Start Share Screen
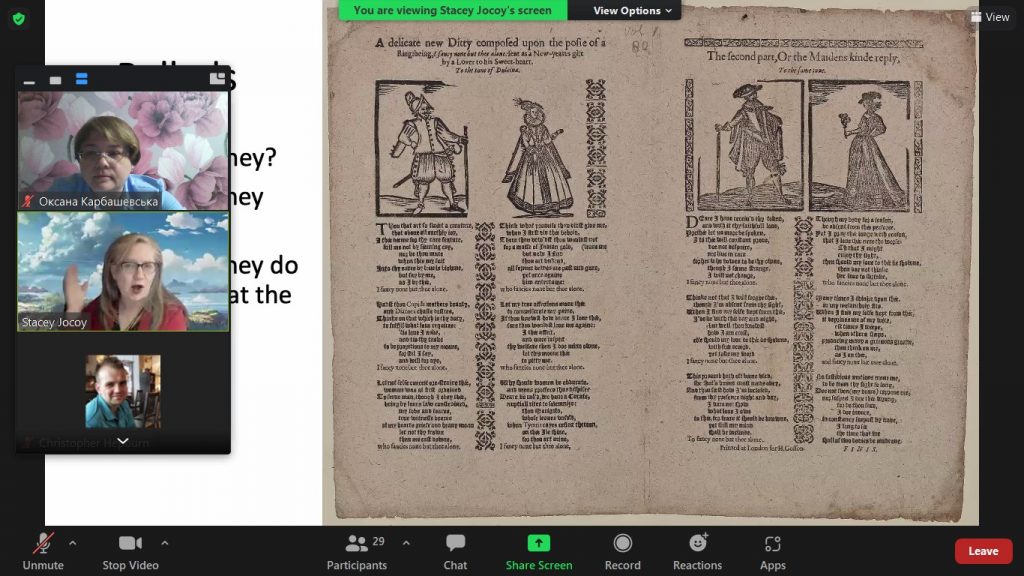 539,552
